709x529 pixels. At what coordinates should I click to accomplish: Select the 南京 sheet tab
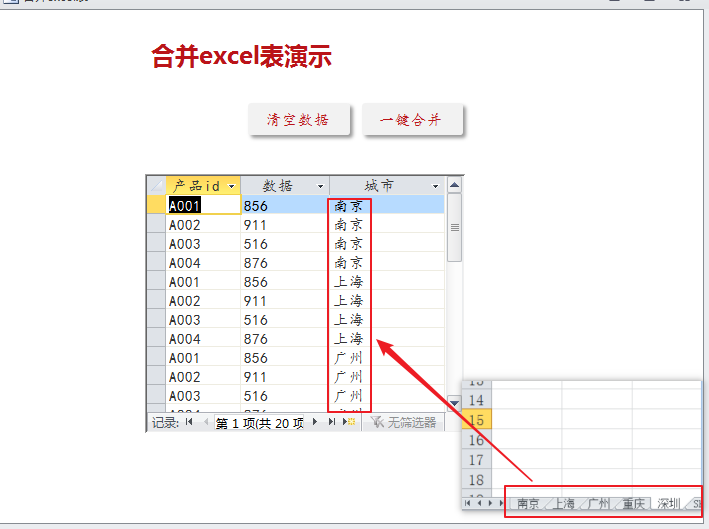tap(528, 503)
